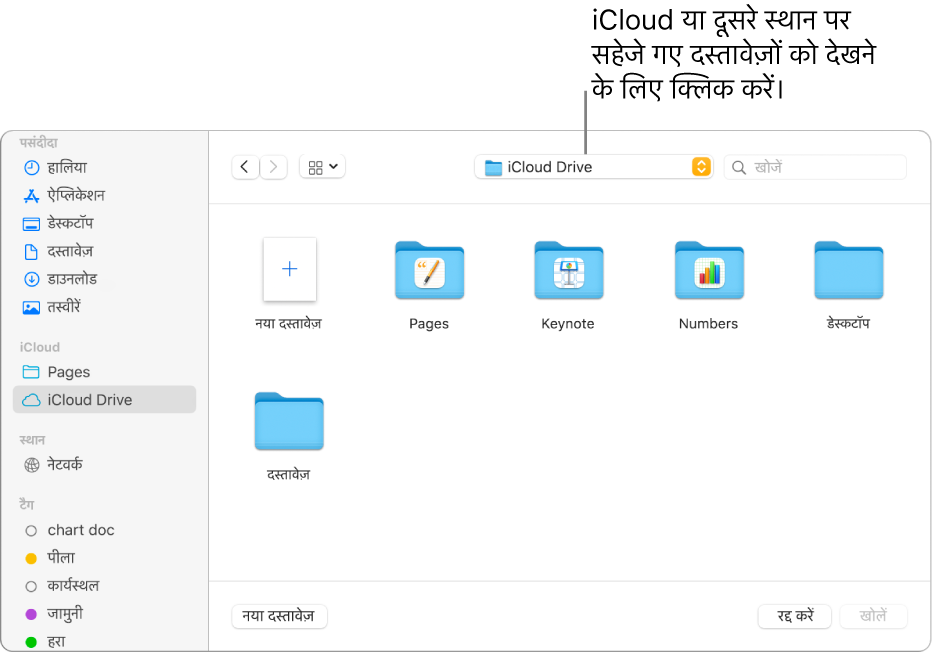Click the download arrow icon
The image size is (934, 652).
(x=31, y=279)
